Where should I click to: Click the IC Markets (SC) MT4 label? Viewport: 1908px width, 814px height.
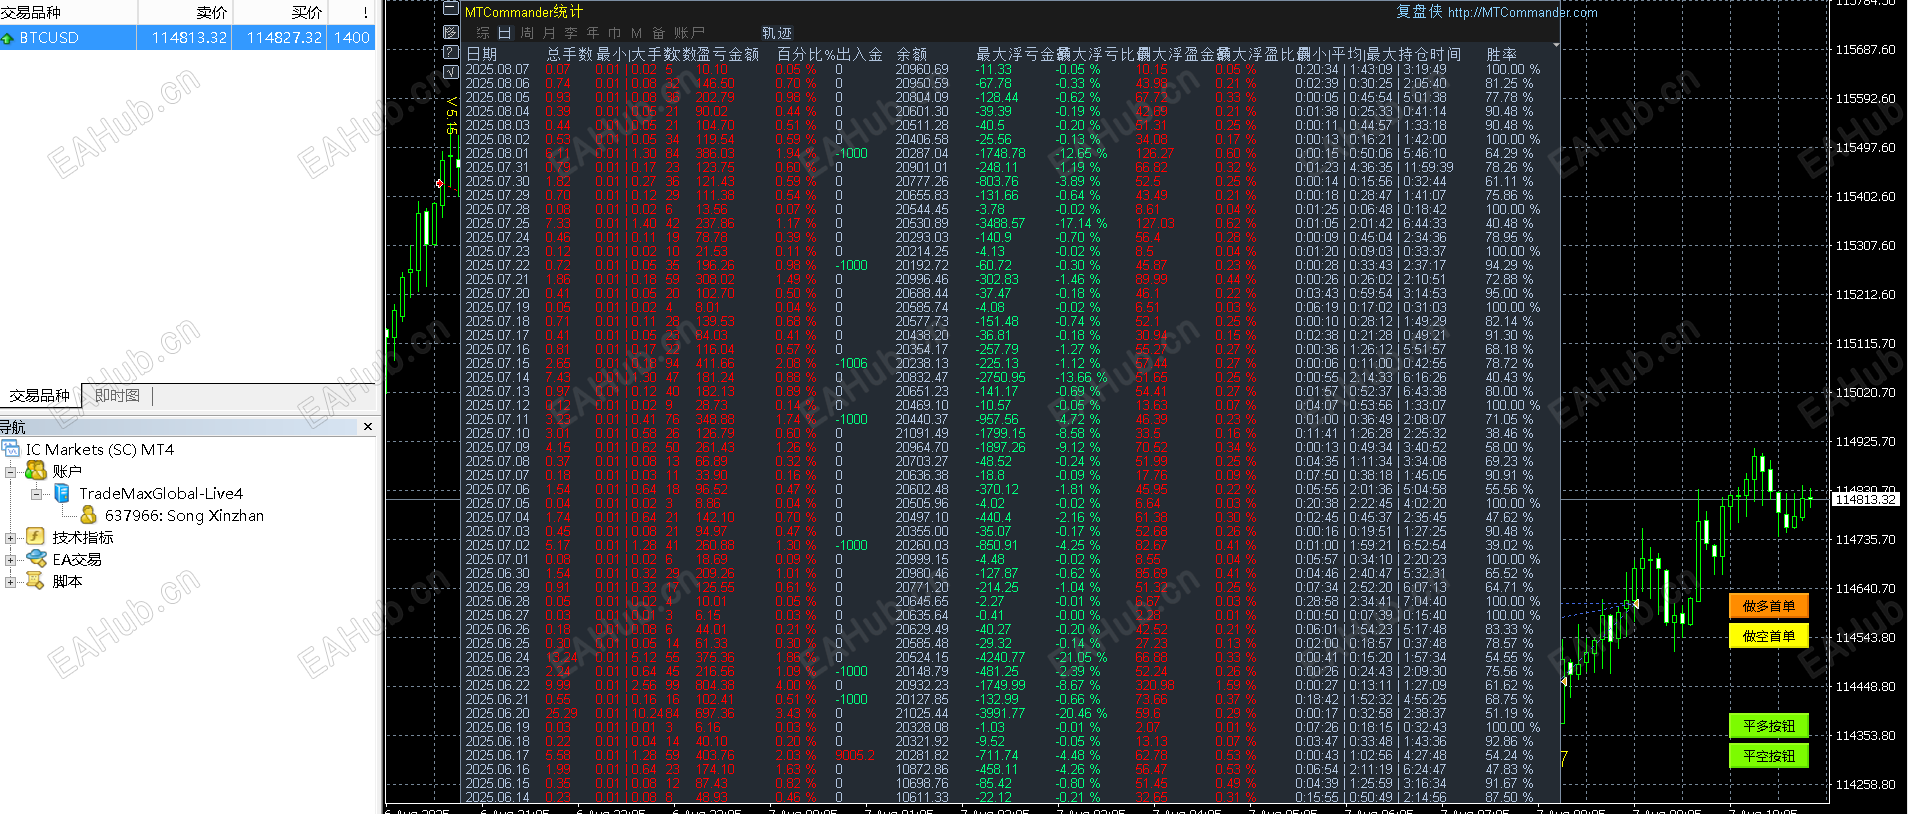coord(100,450)
